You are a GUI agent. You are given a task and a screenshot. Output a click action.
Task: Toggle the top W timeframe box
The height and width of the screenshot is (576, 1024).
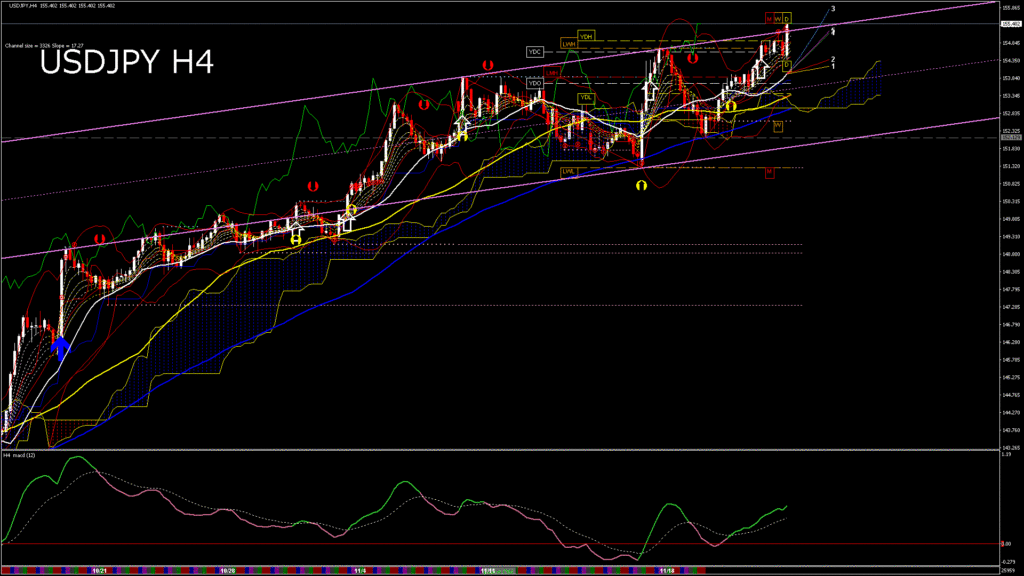[x=777, y=19]
